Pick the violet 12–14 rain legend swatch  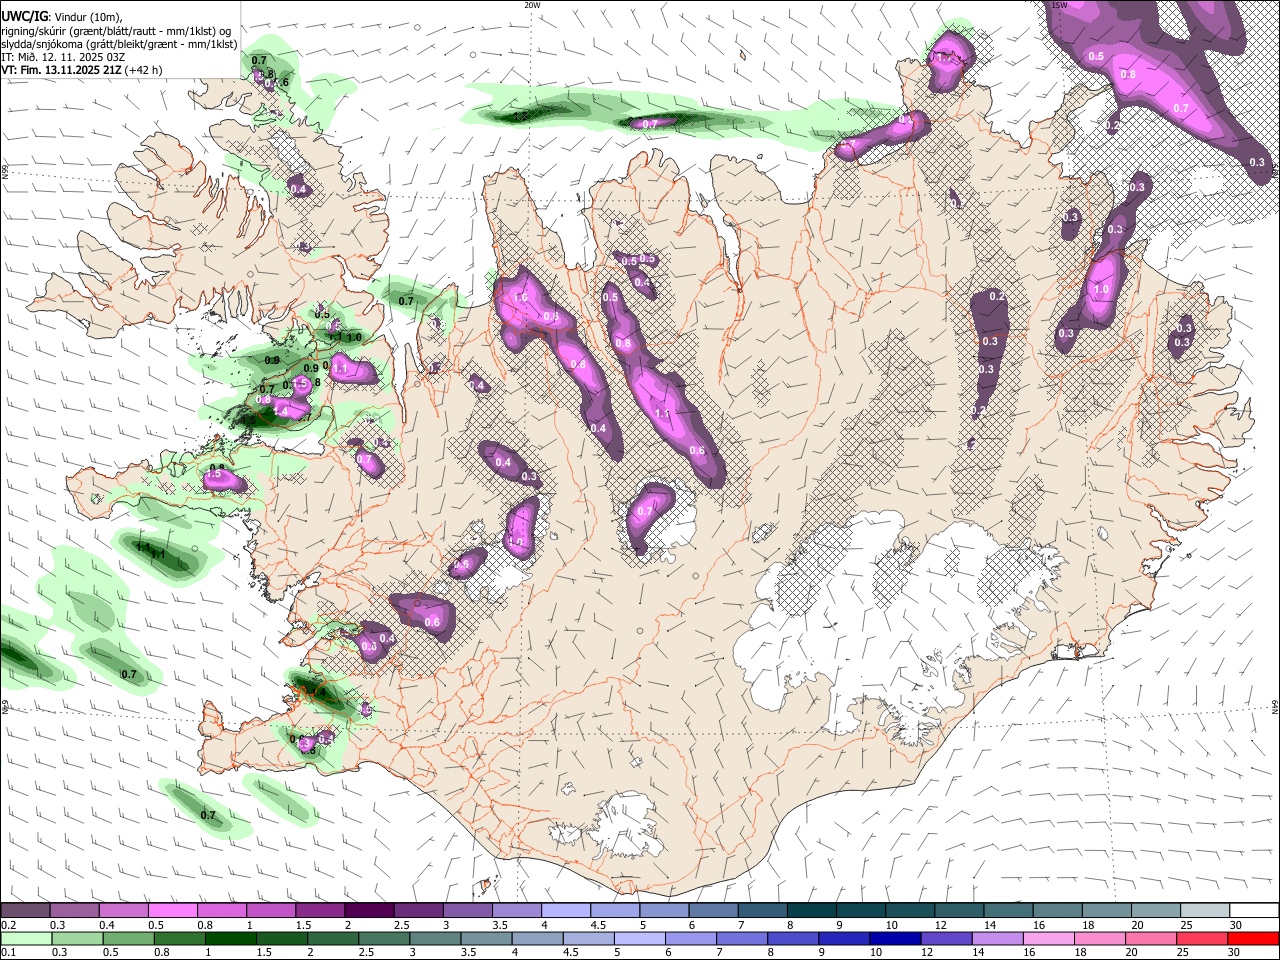click(947, 939)
